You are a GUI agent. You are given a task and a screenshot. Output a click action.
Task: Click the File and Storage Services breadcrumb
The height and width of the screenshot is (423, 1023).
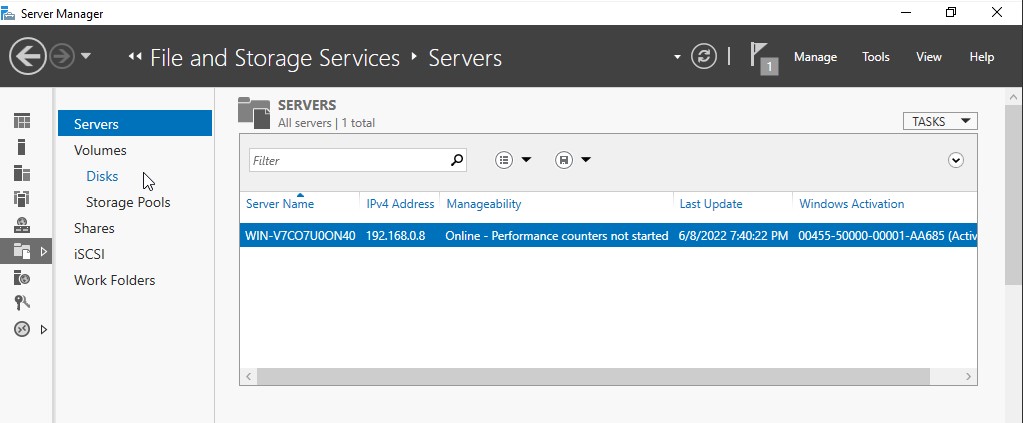275,57
